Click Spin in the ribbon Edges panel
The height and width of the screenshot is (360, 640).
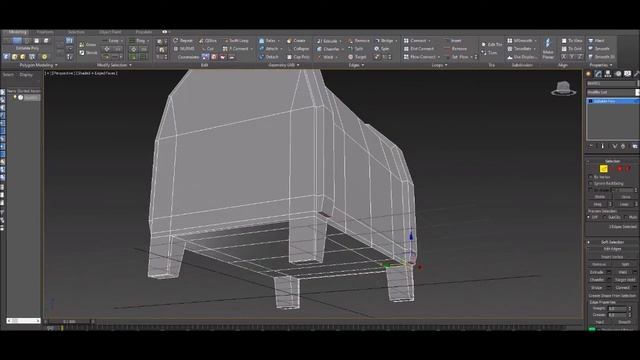coord(382,49)
